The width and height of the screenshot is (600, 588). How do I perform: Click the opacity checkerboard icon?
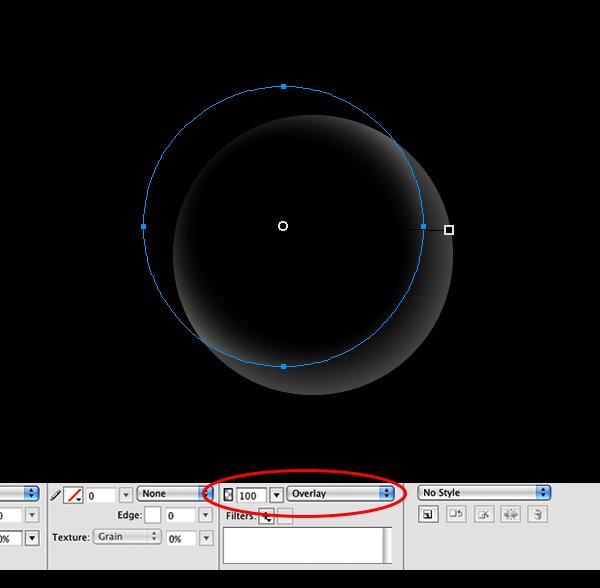pos(228,495)
